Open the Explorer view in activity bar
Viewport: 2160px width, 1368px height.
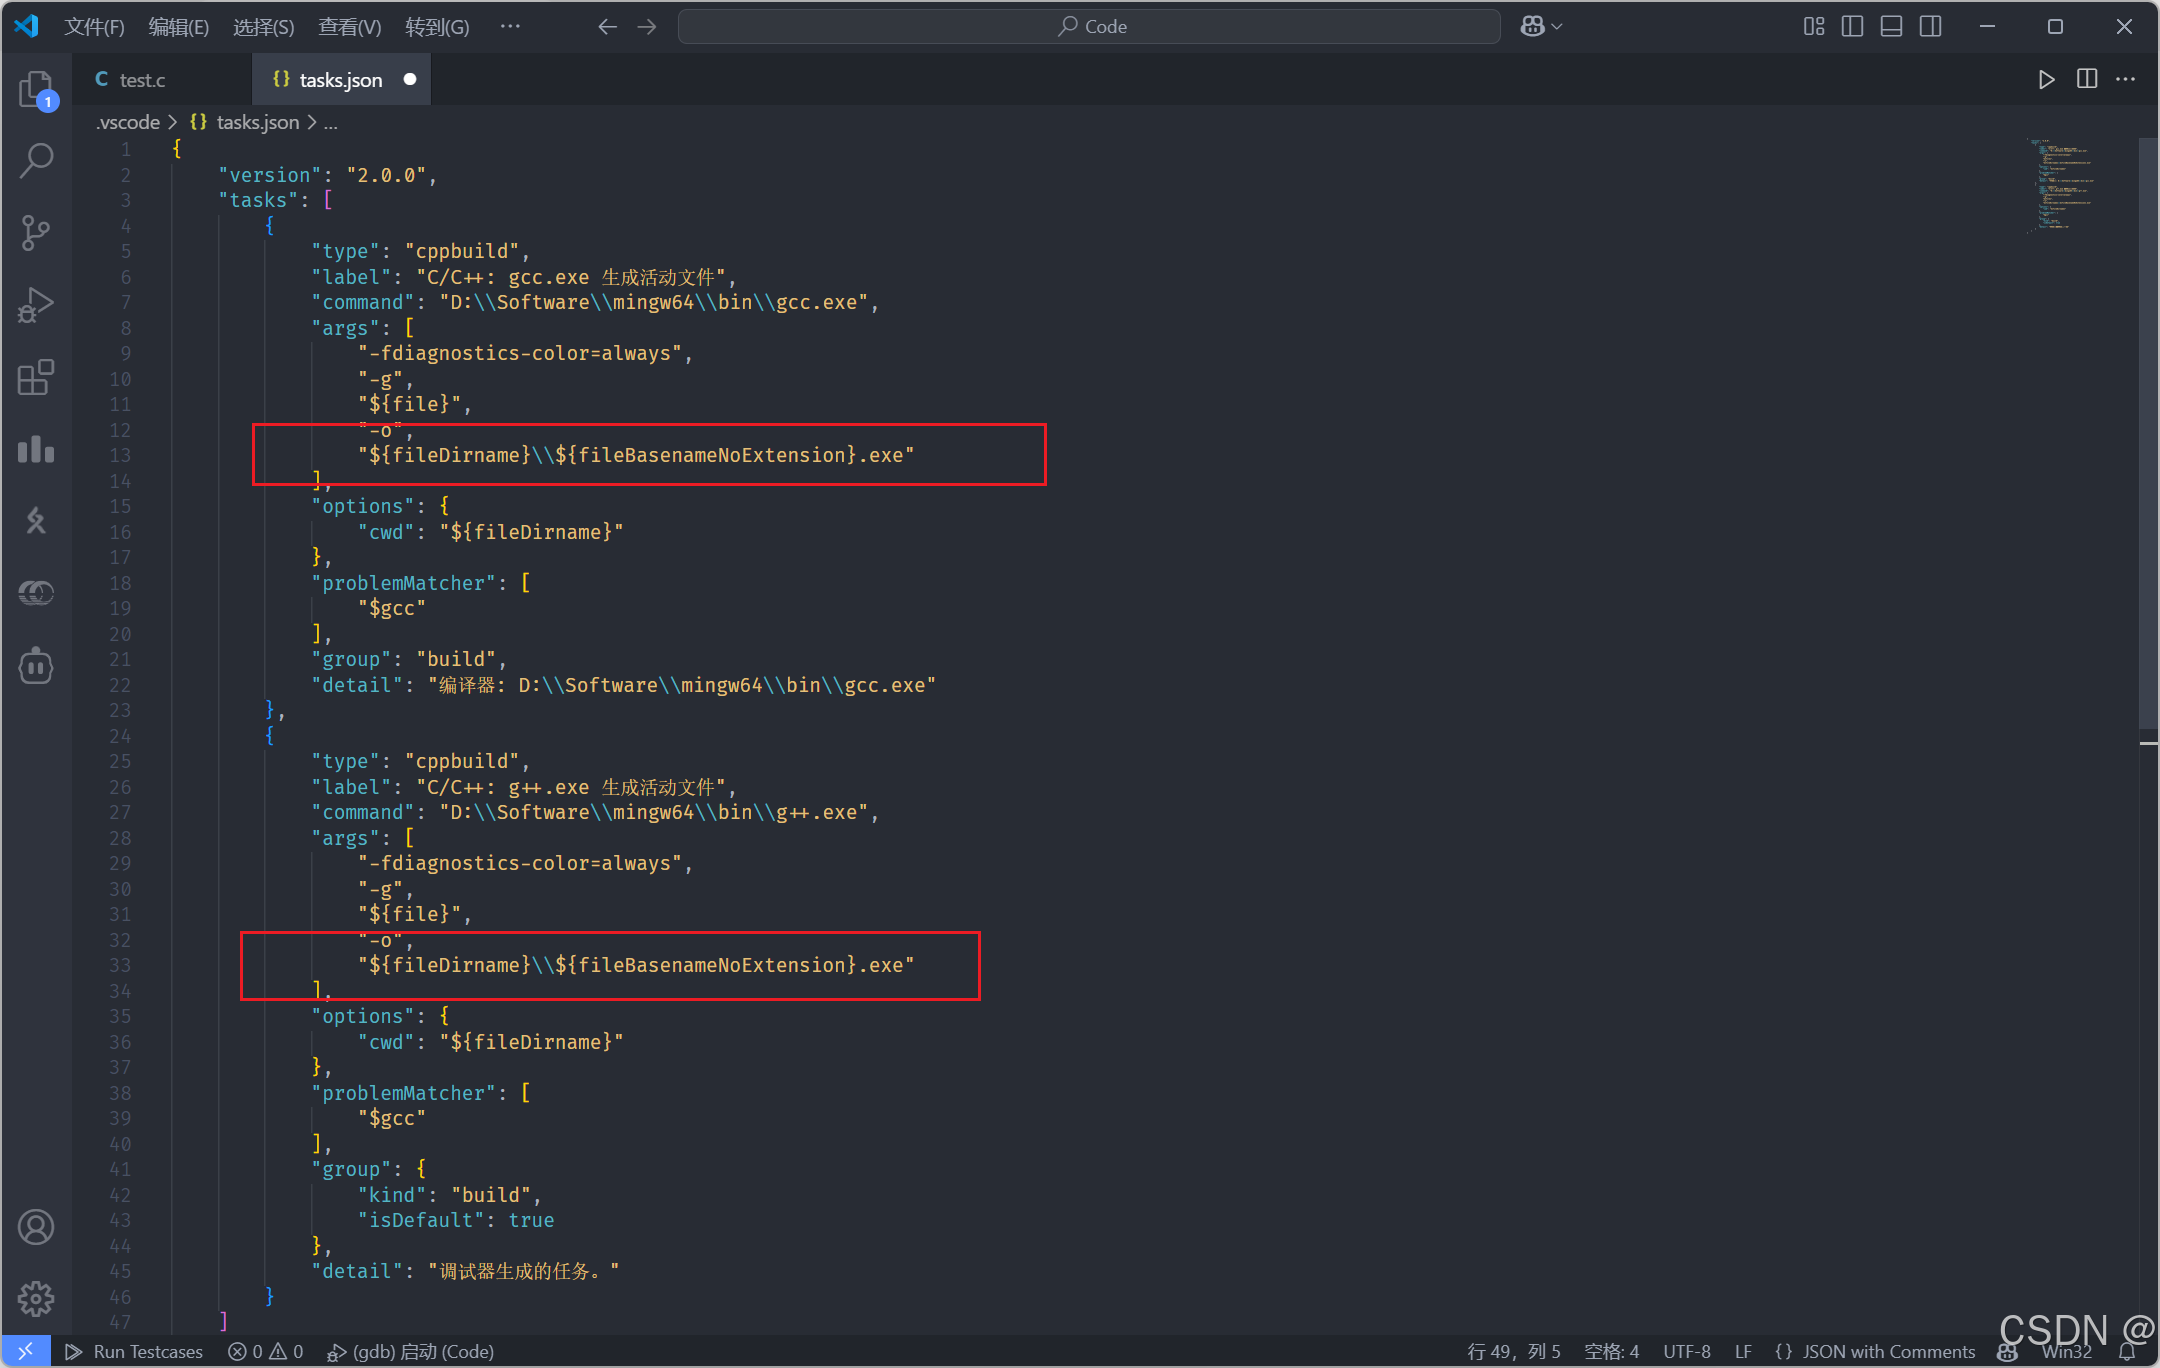(36, 90)
